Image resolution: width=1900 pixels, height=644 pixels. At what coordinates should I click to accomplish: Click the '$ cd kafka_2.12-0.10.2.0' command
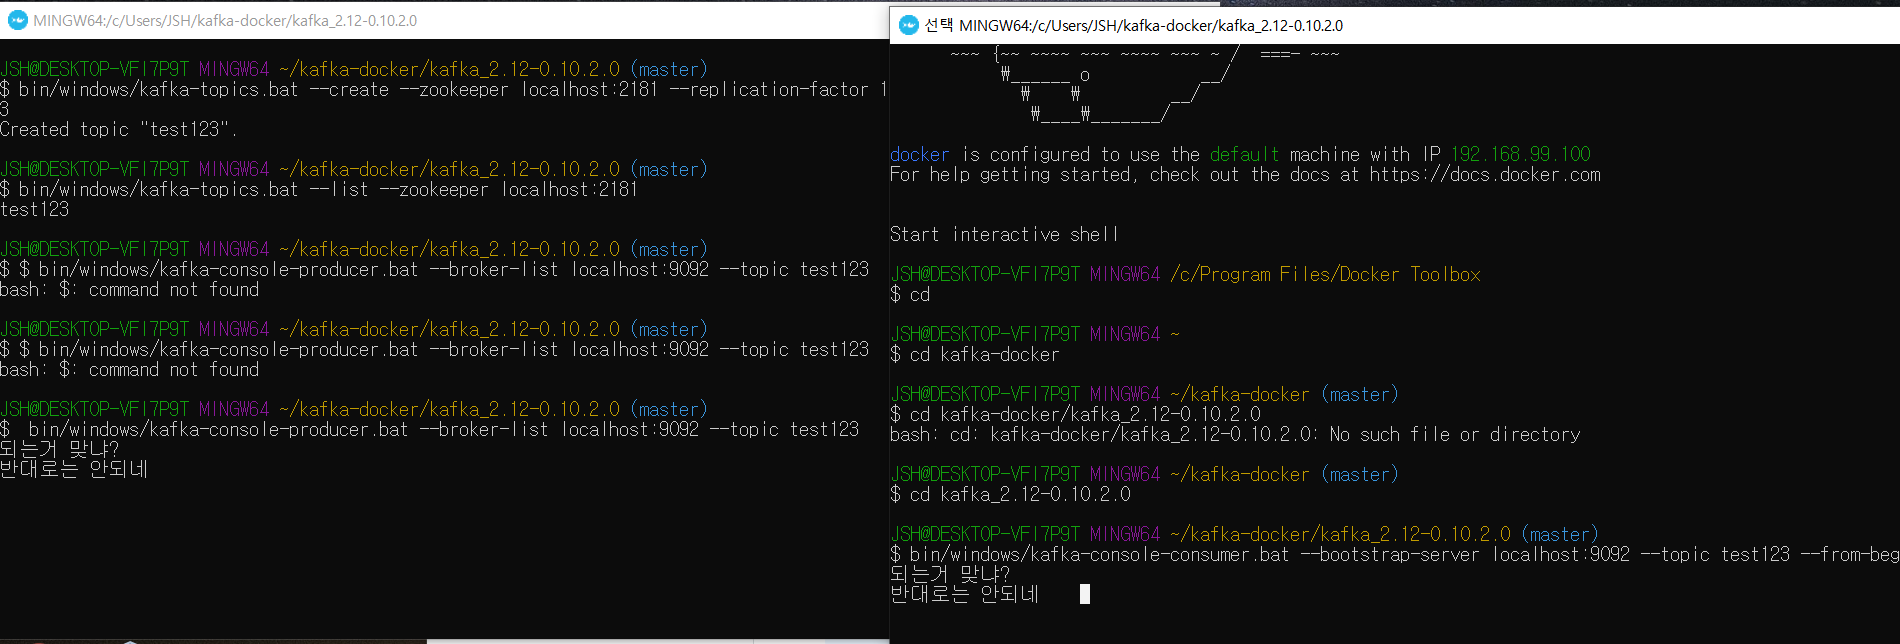[x=1010, y=494]
